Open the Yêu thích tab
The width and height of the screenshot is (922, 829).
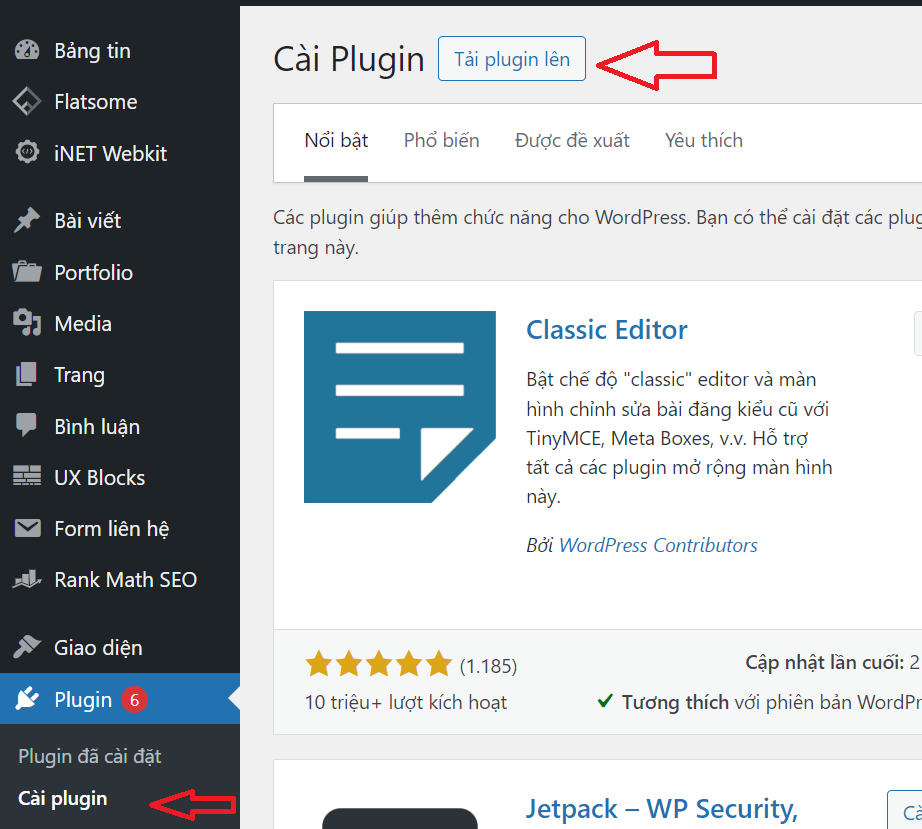coord(704,141)
